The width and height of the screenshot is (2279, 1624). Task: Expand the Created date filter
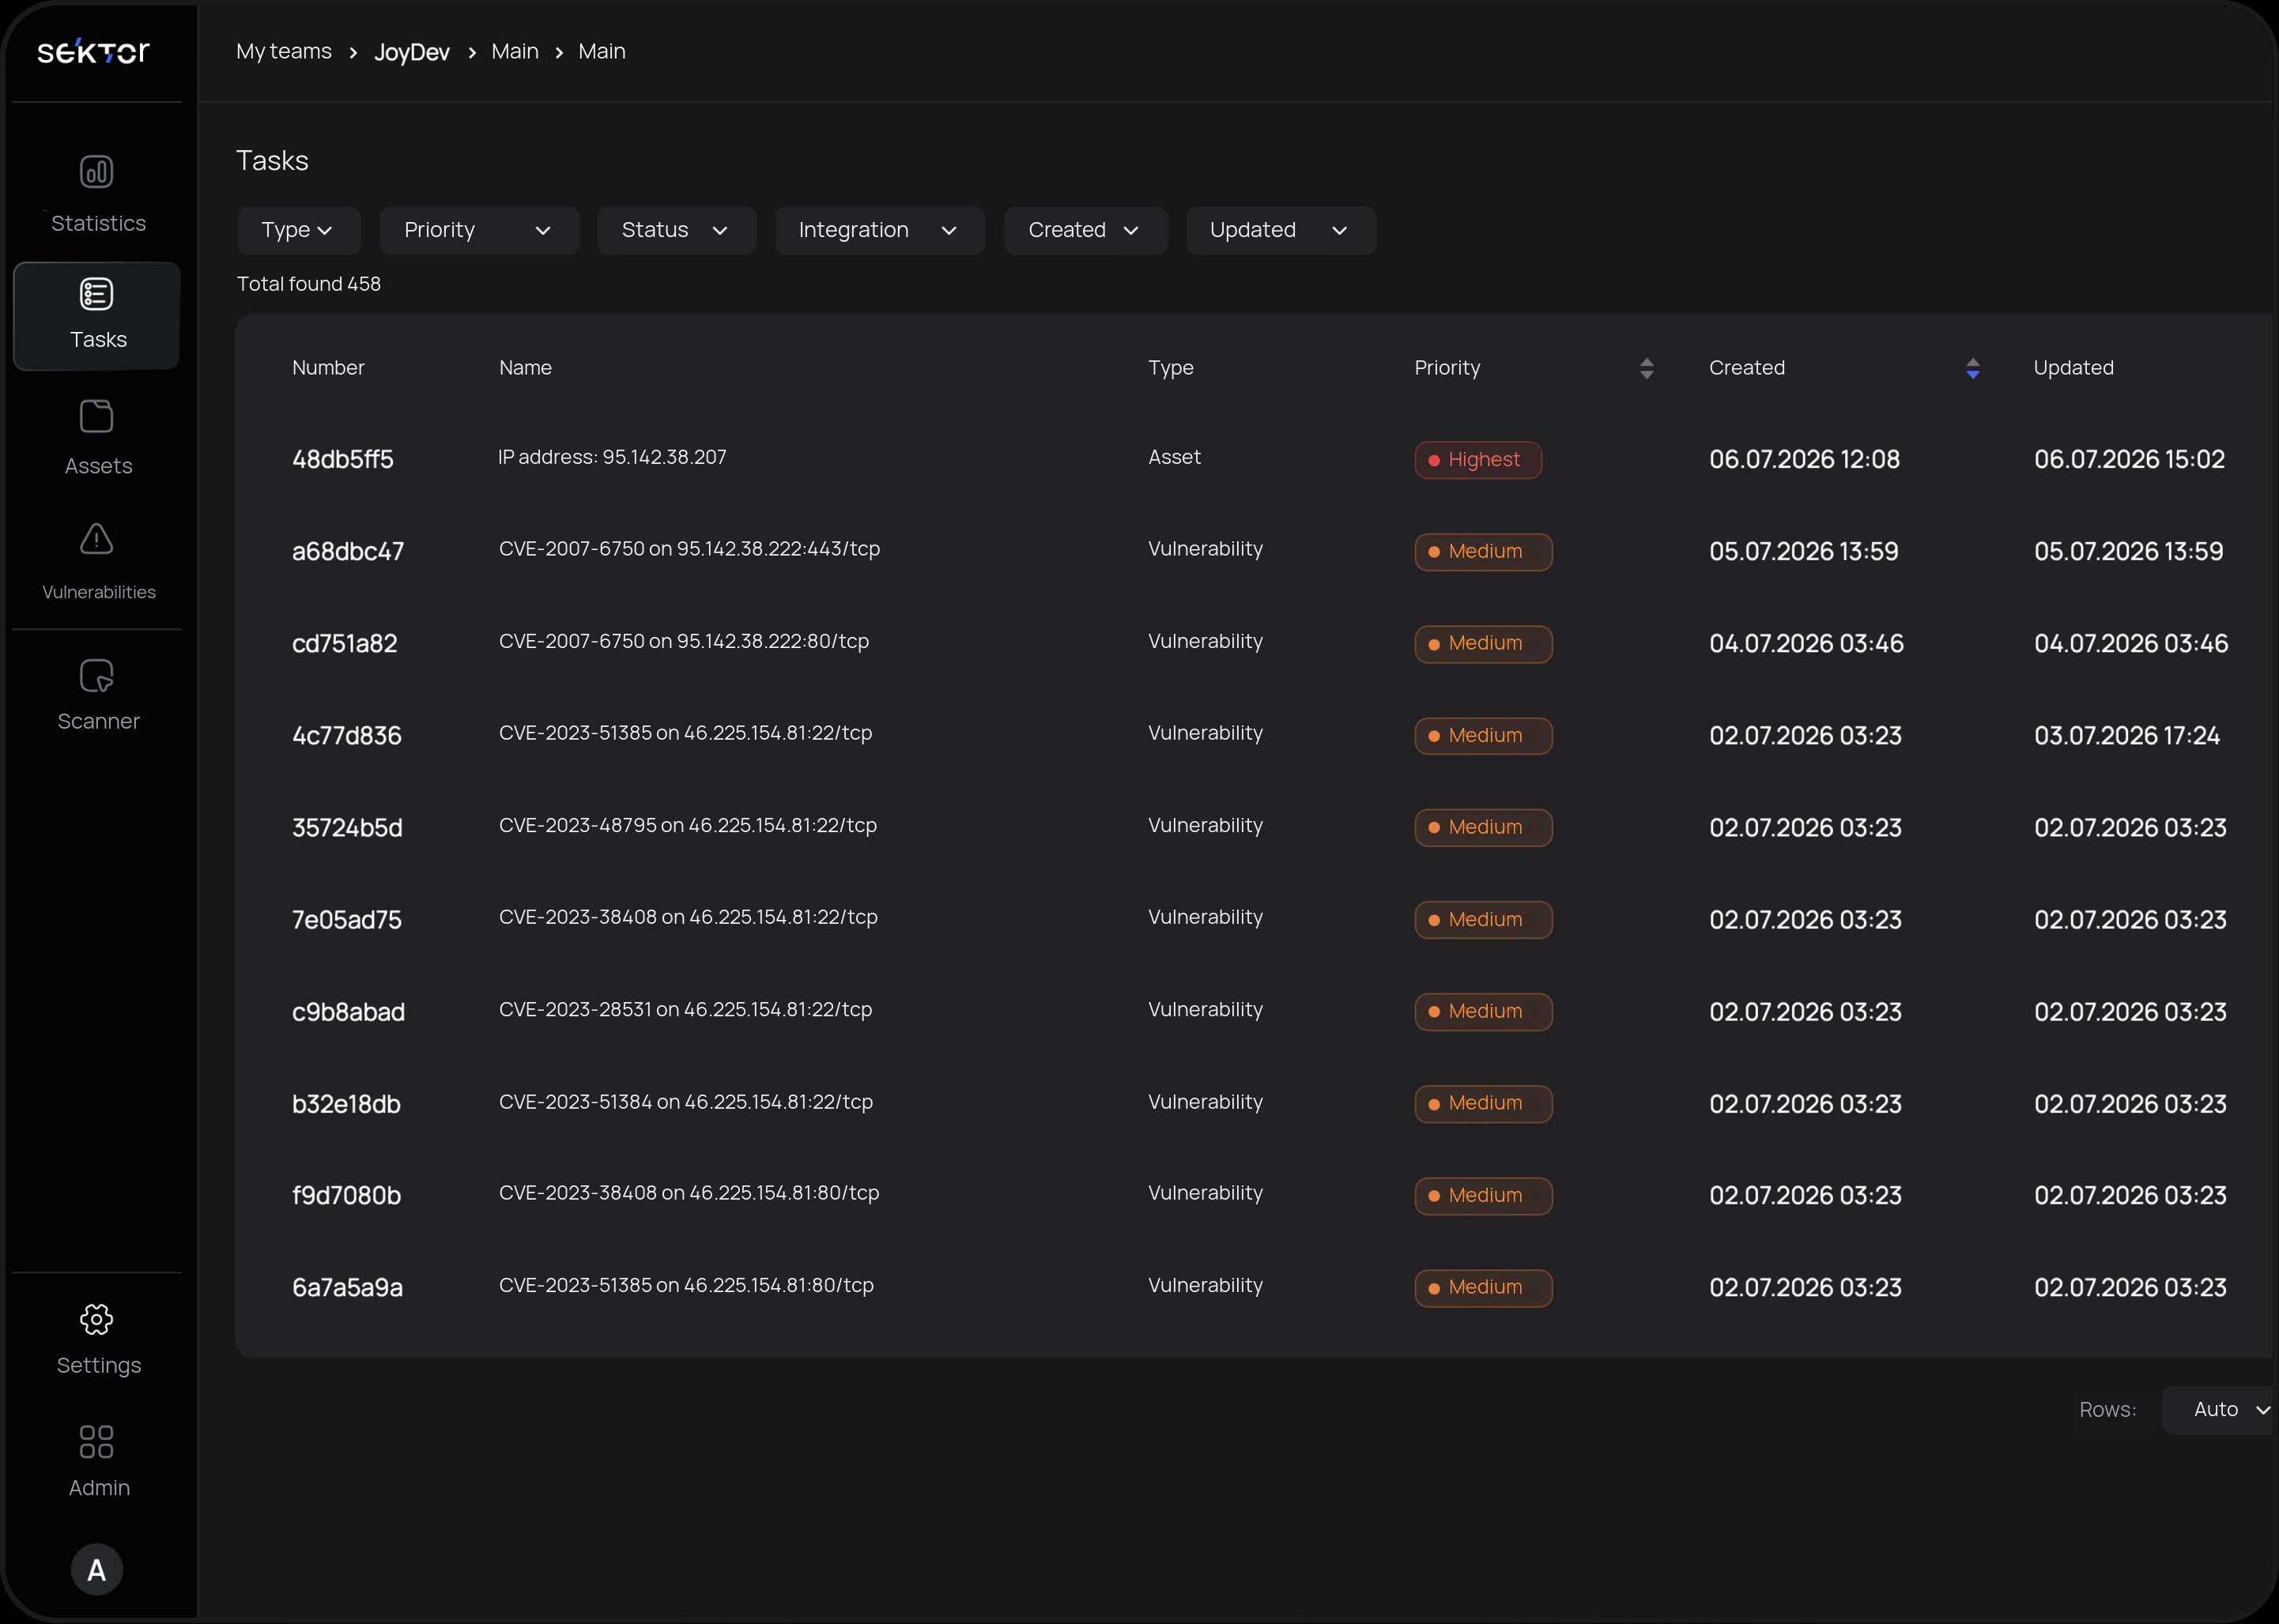(x=1085, y=230)
